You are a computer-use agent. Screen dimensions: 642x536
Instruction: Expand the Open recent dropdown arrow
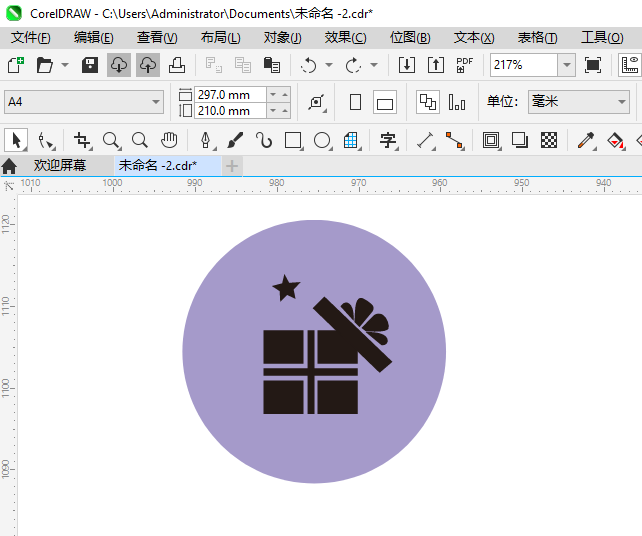pos(65,65)
